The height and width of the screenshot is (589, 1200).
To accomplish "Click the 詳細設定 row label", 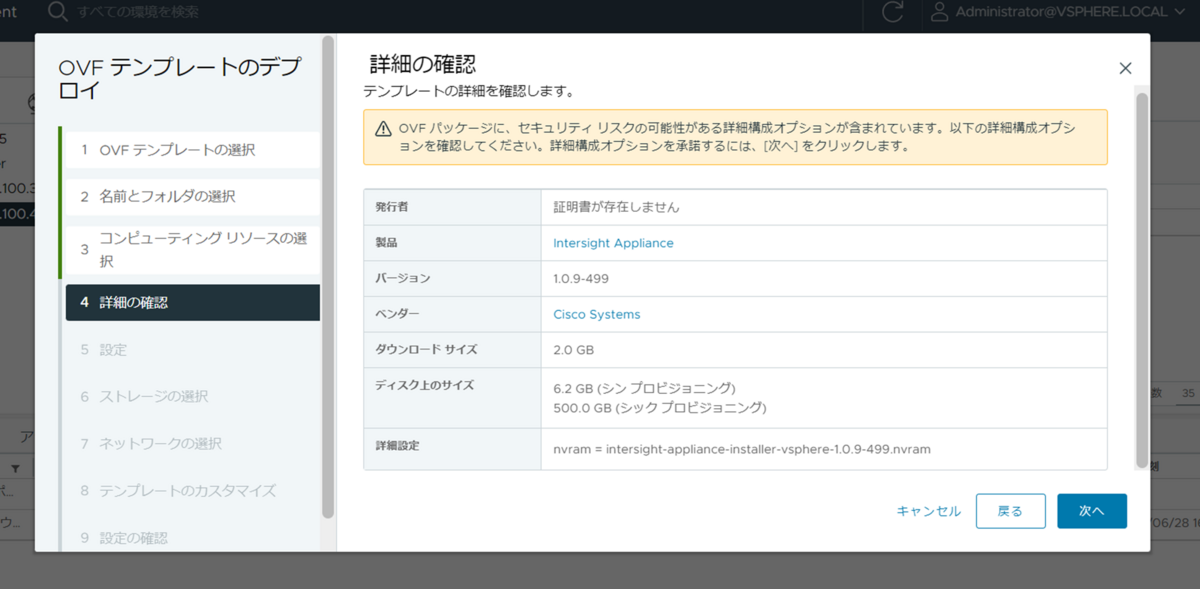I will pyautogui.click(x=397, y=445).
